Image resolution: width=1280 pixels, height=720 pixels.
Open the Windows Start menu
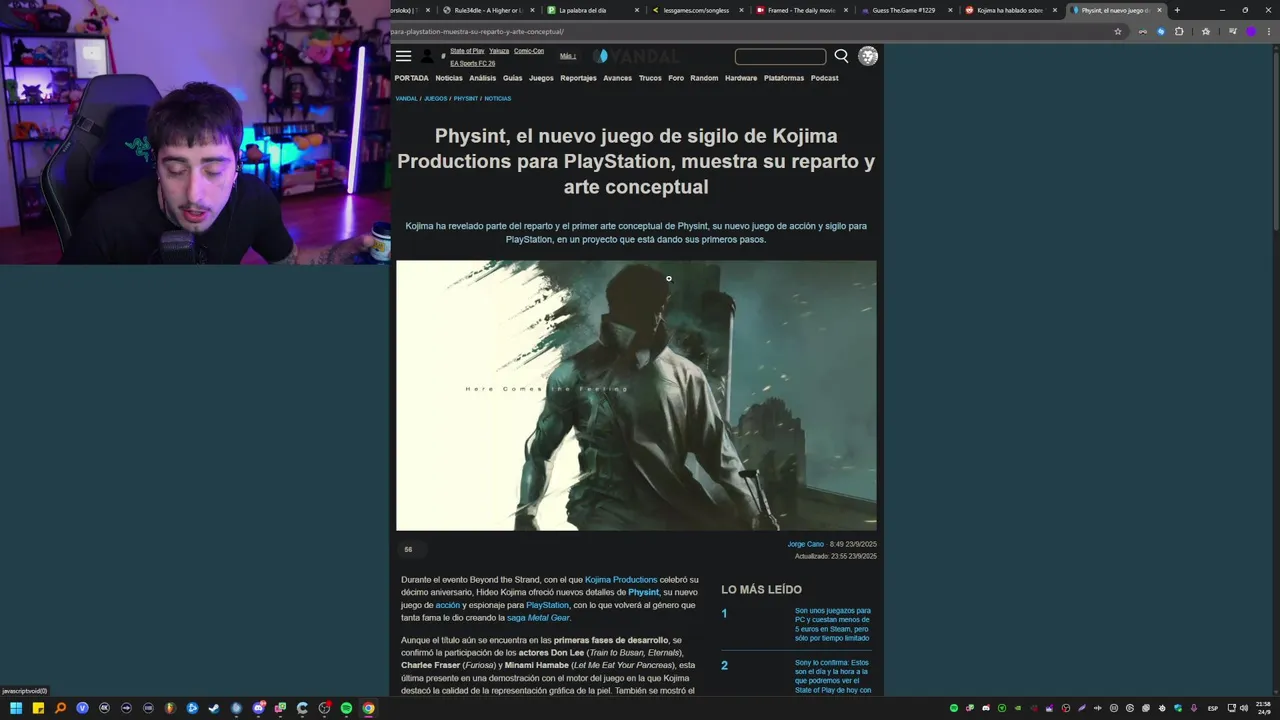coord(16,708)
